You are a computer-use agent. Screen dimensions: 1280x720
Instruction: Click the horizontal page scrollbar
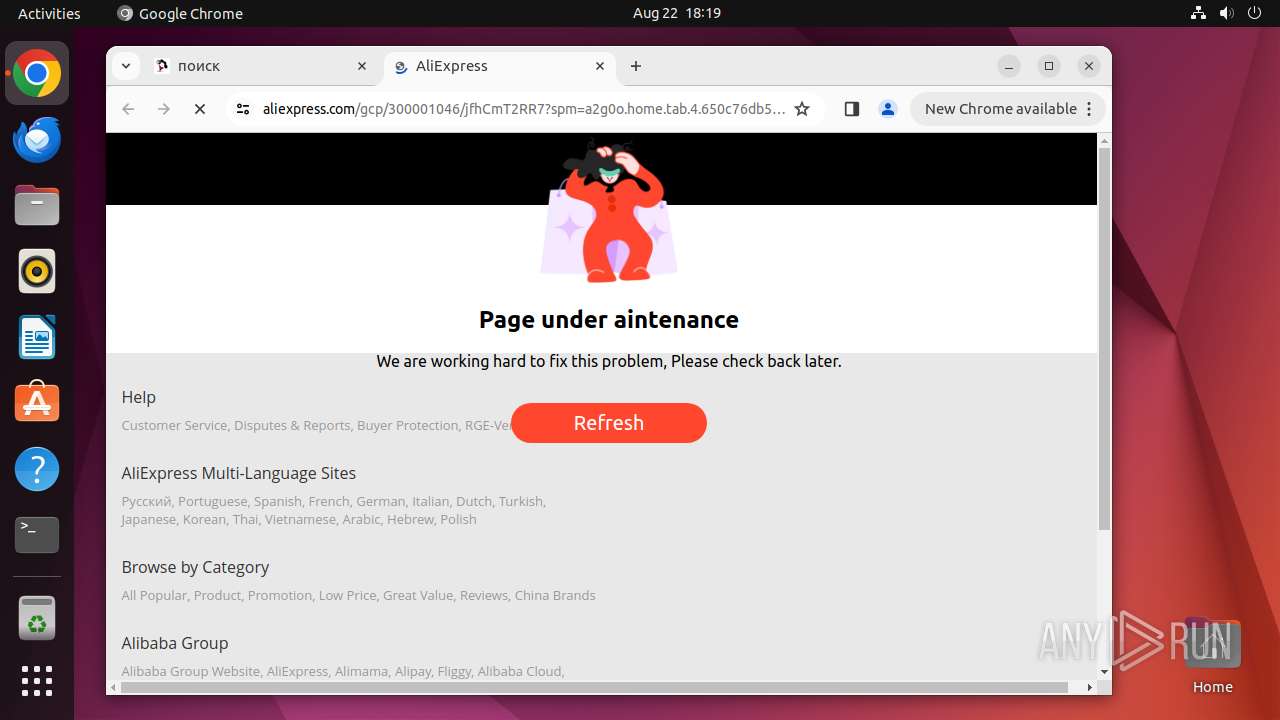(595, 687)
